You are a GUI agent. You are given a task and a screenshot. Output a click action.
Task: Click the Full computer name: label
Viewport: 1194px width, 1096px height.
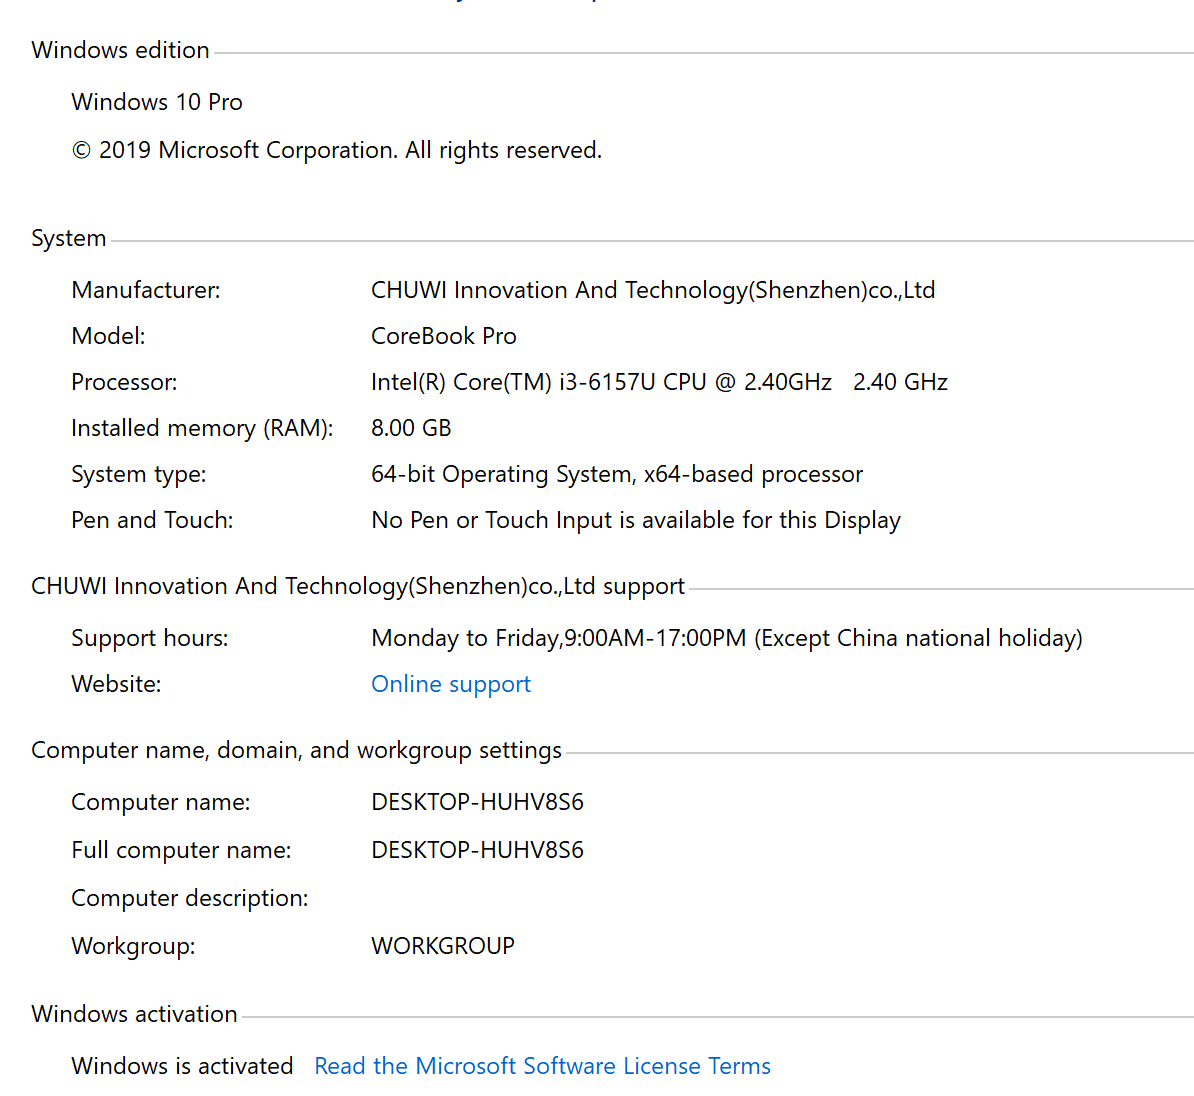click(x=181, y=850)
